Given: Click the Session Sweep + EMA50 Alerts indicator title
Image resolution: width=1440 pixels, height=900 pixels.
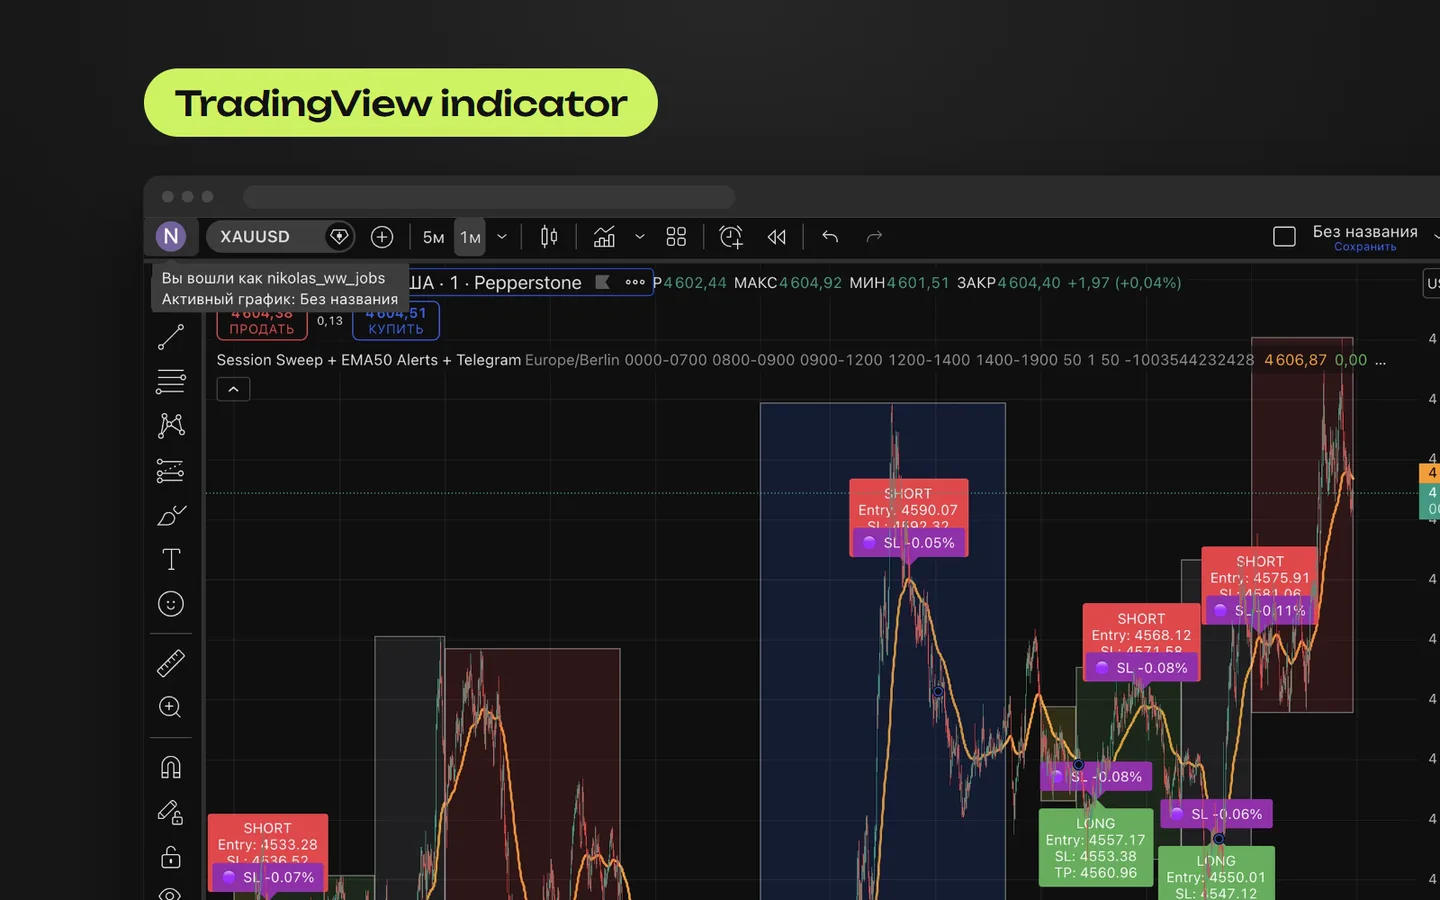Looking at the screenshot, I should point(368,360).
